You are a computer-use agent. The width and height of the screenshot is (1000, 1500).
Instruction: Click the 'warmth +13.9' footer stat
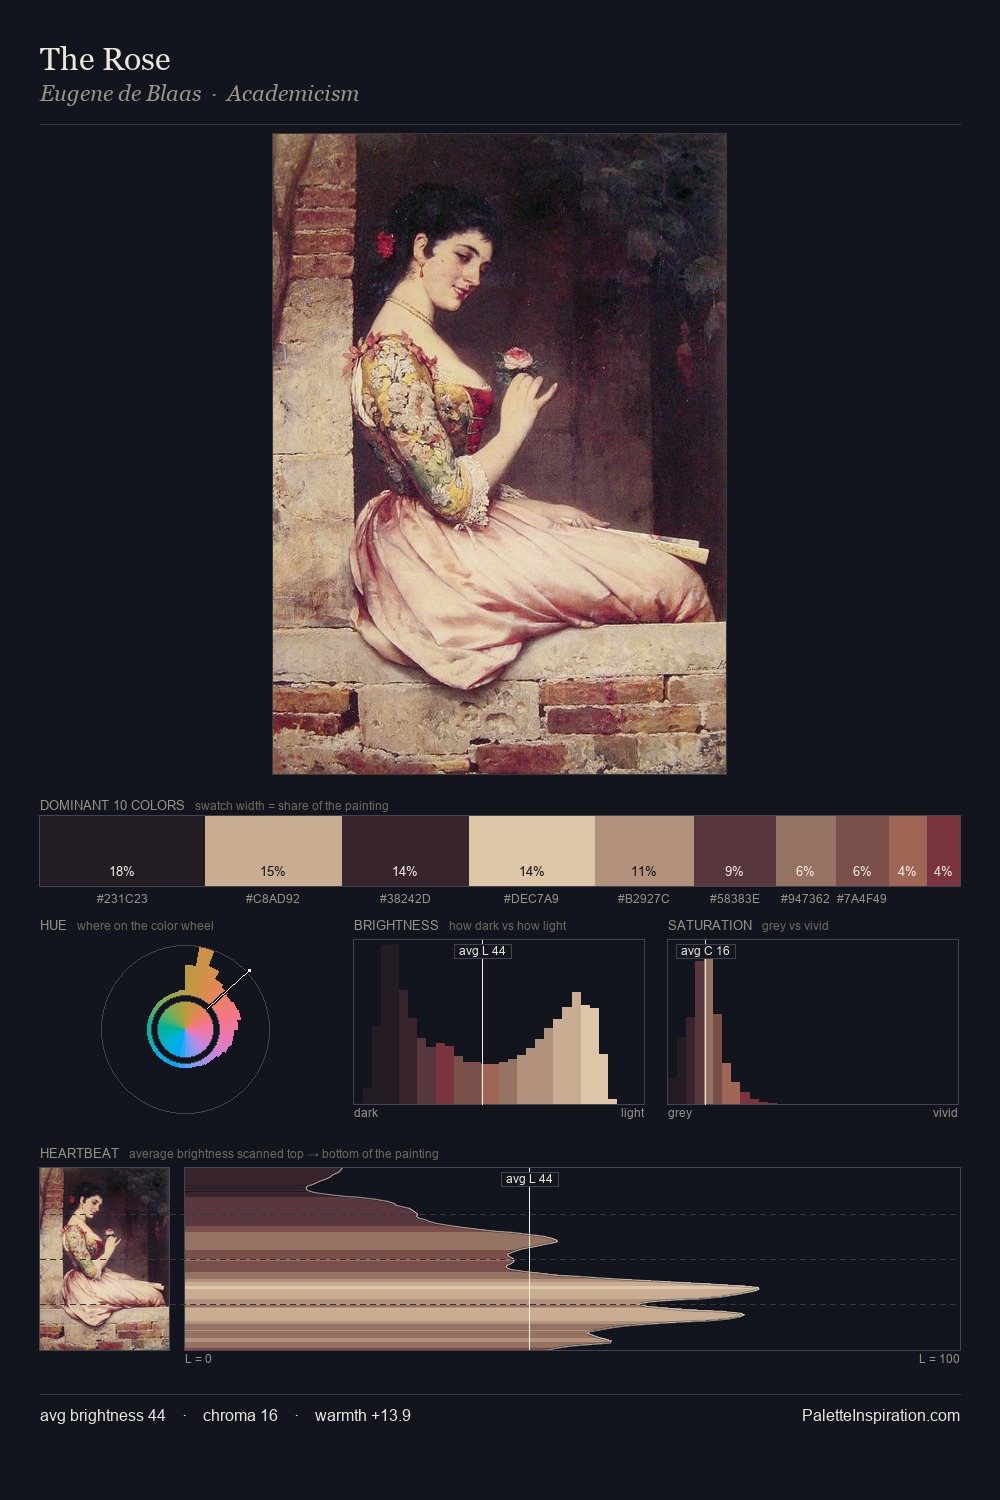click(363, 1415)
